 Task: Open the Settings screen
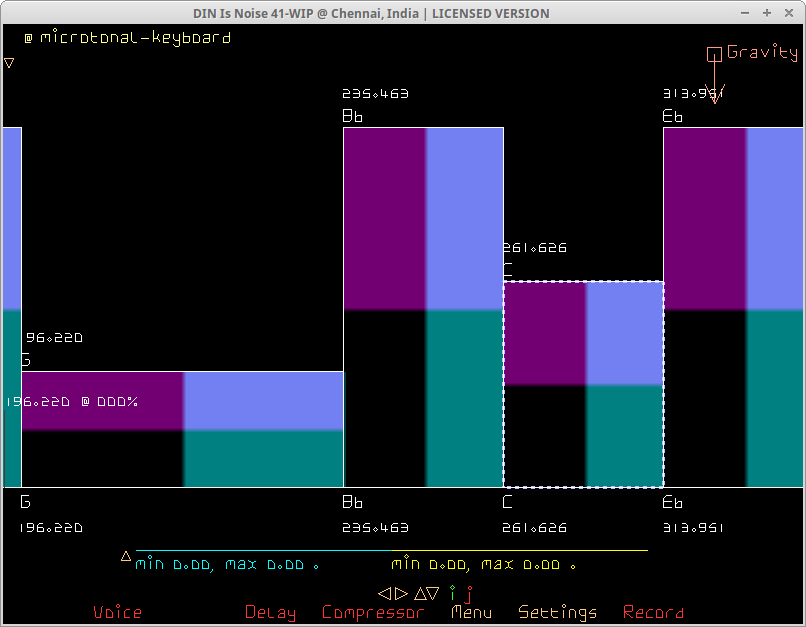557,612
